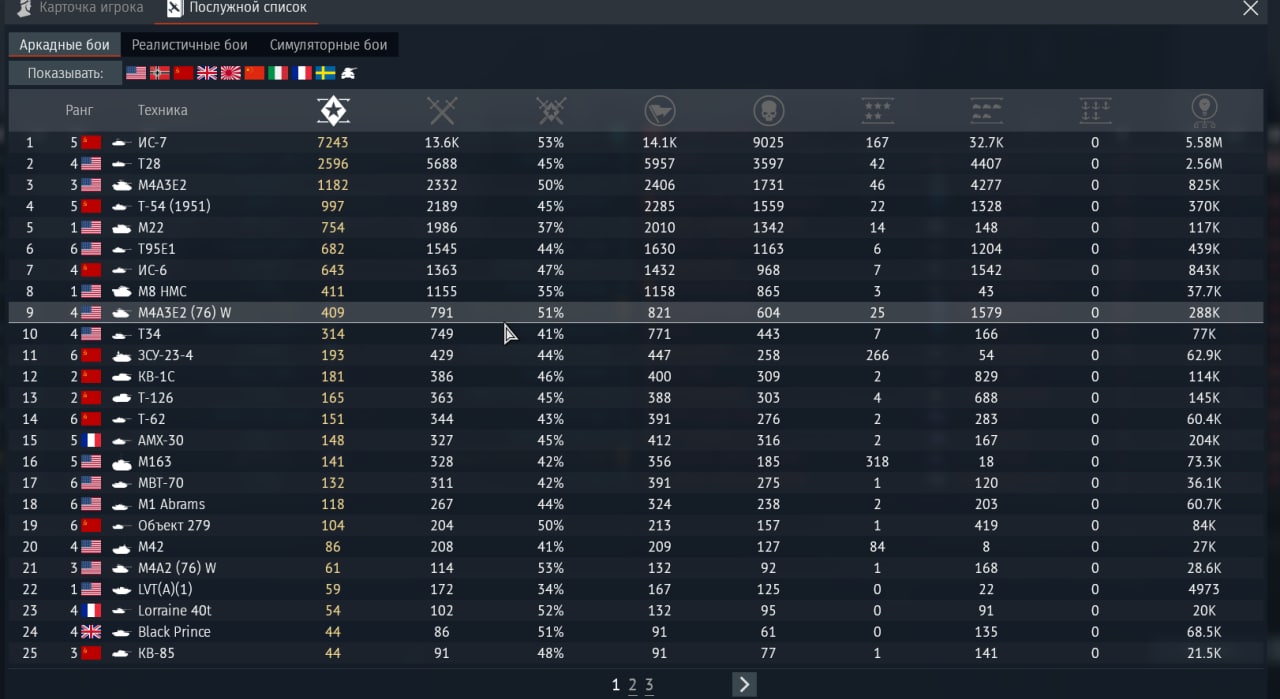
Task: Toggle the Great Britain flag filter
Action: [x=207, y=73]
